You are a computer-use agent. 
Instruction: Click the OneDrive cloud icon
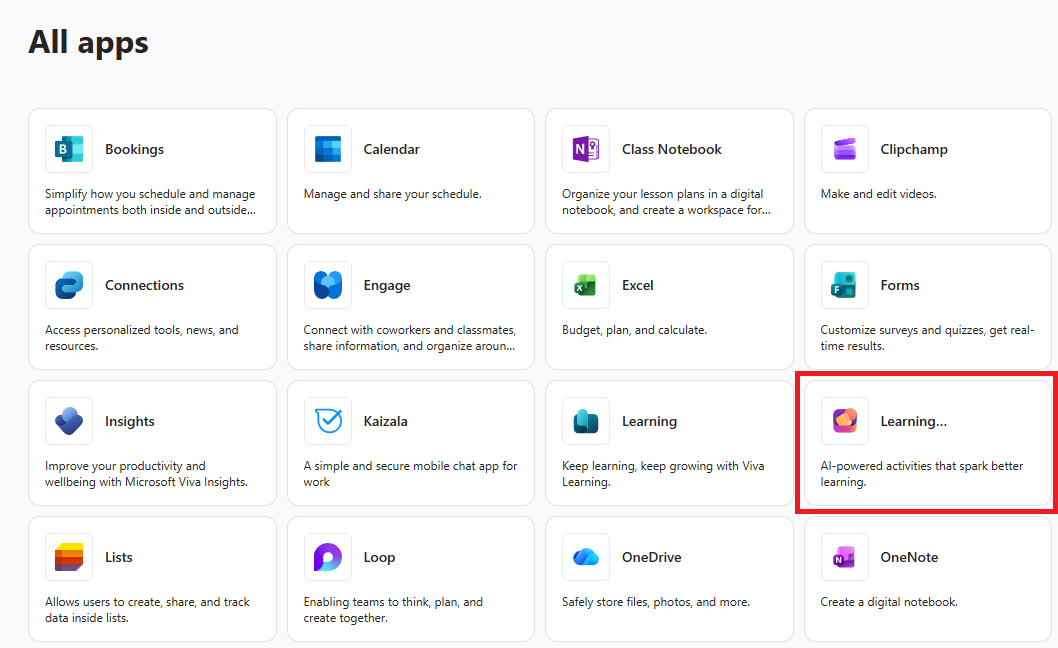[586, 557]
